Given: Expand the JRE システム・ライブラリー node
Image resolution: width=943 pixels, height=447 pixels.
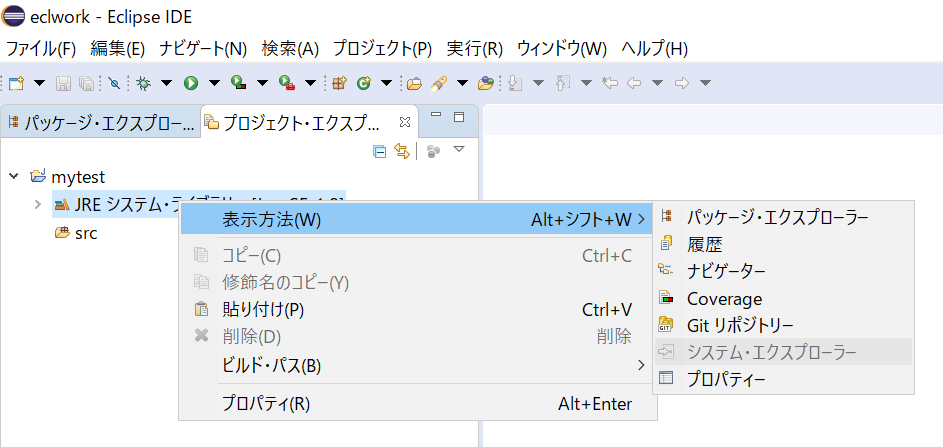Looking at the screenshot, I should coord(38,205).
